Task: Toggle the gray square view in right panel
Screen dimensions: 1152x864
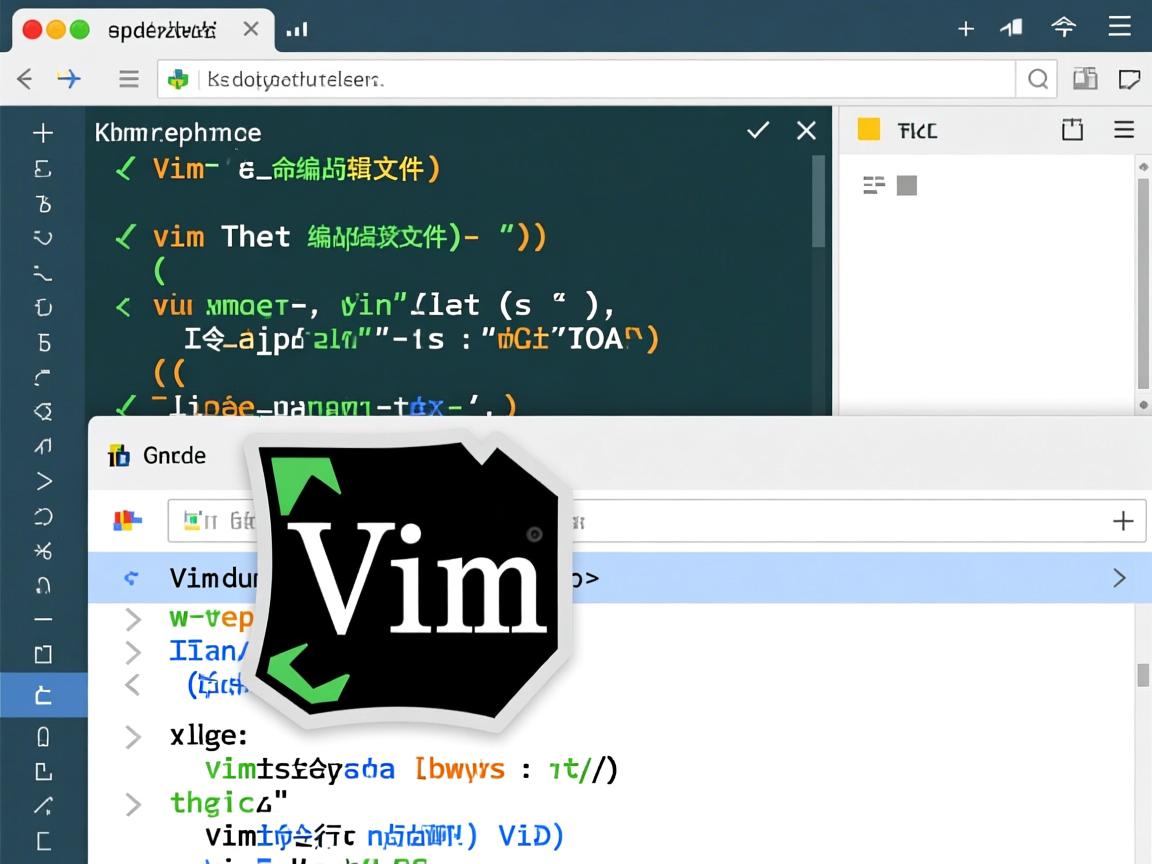Action: (907, 185)
